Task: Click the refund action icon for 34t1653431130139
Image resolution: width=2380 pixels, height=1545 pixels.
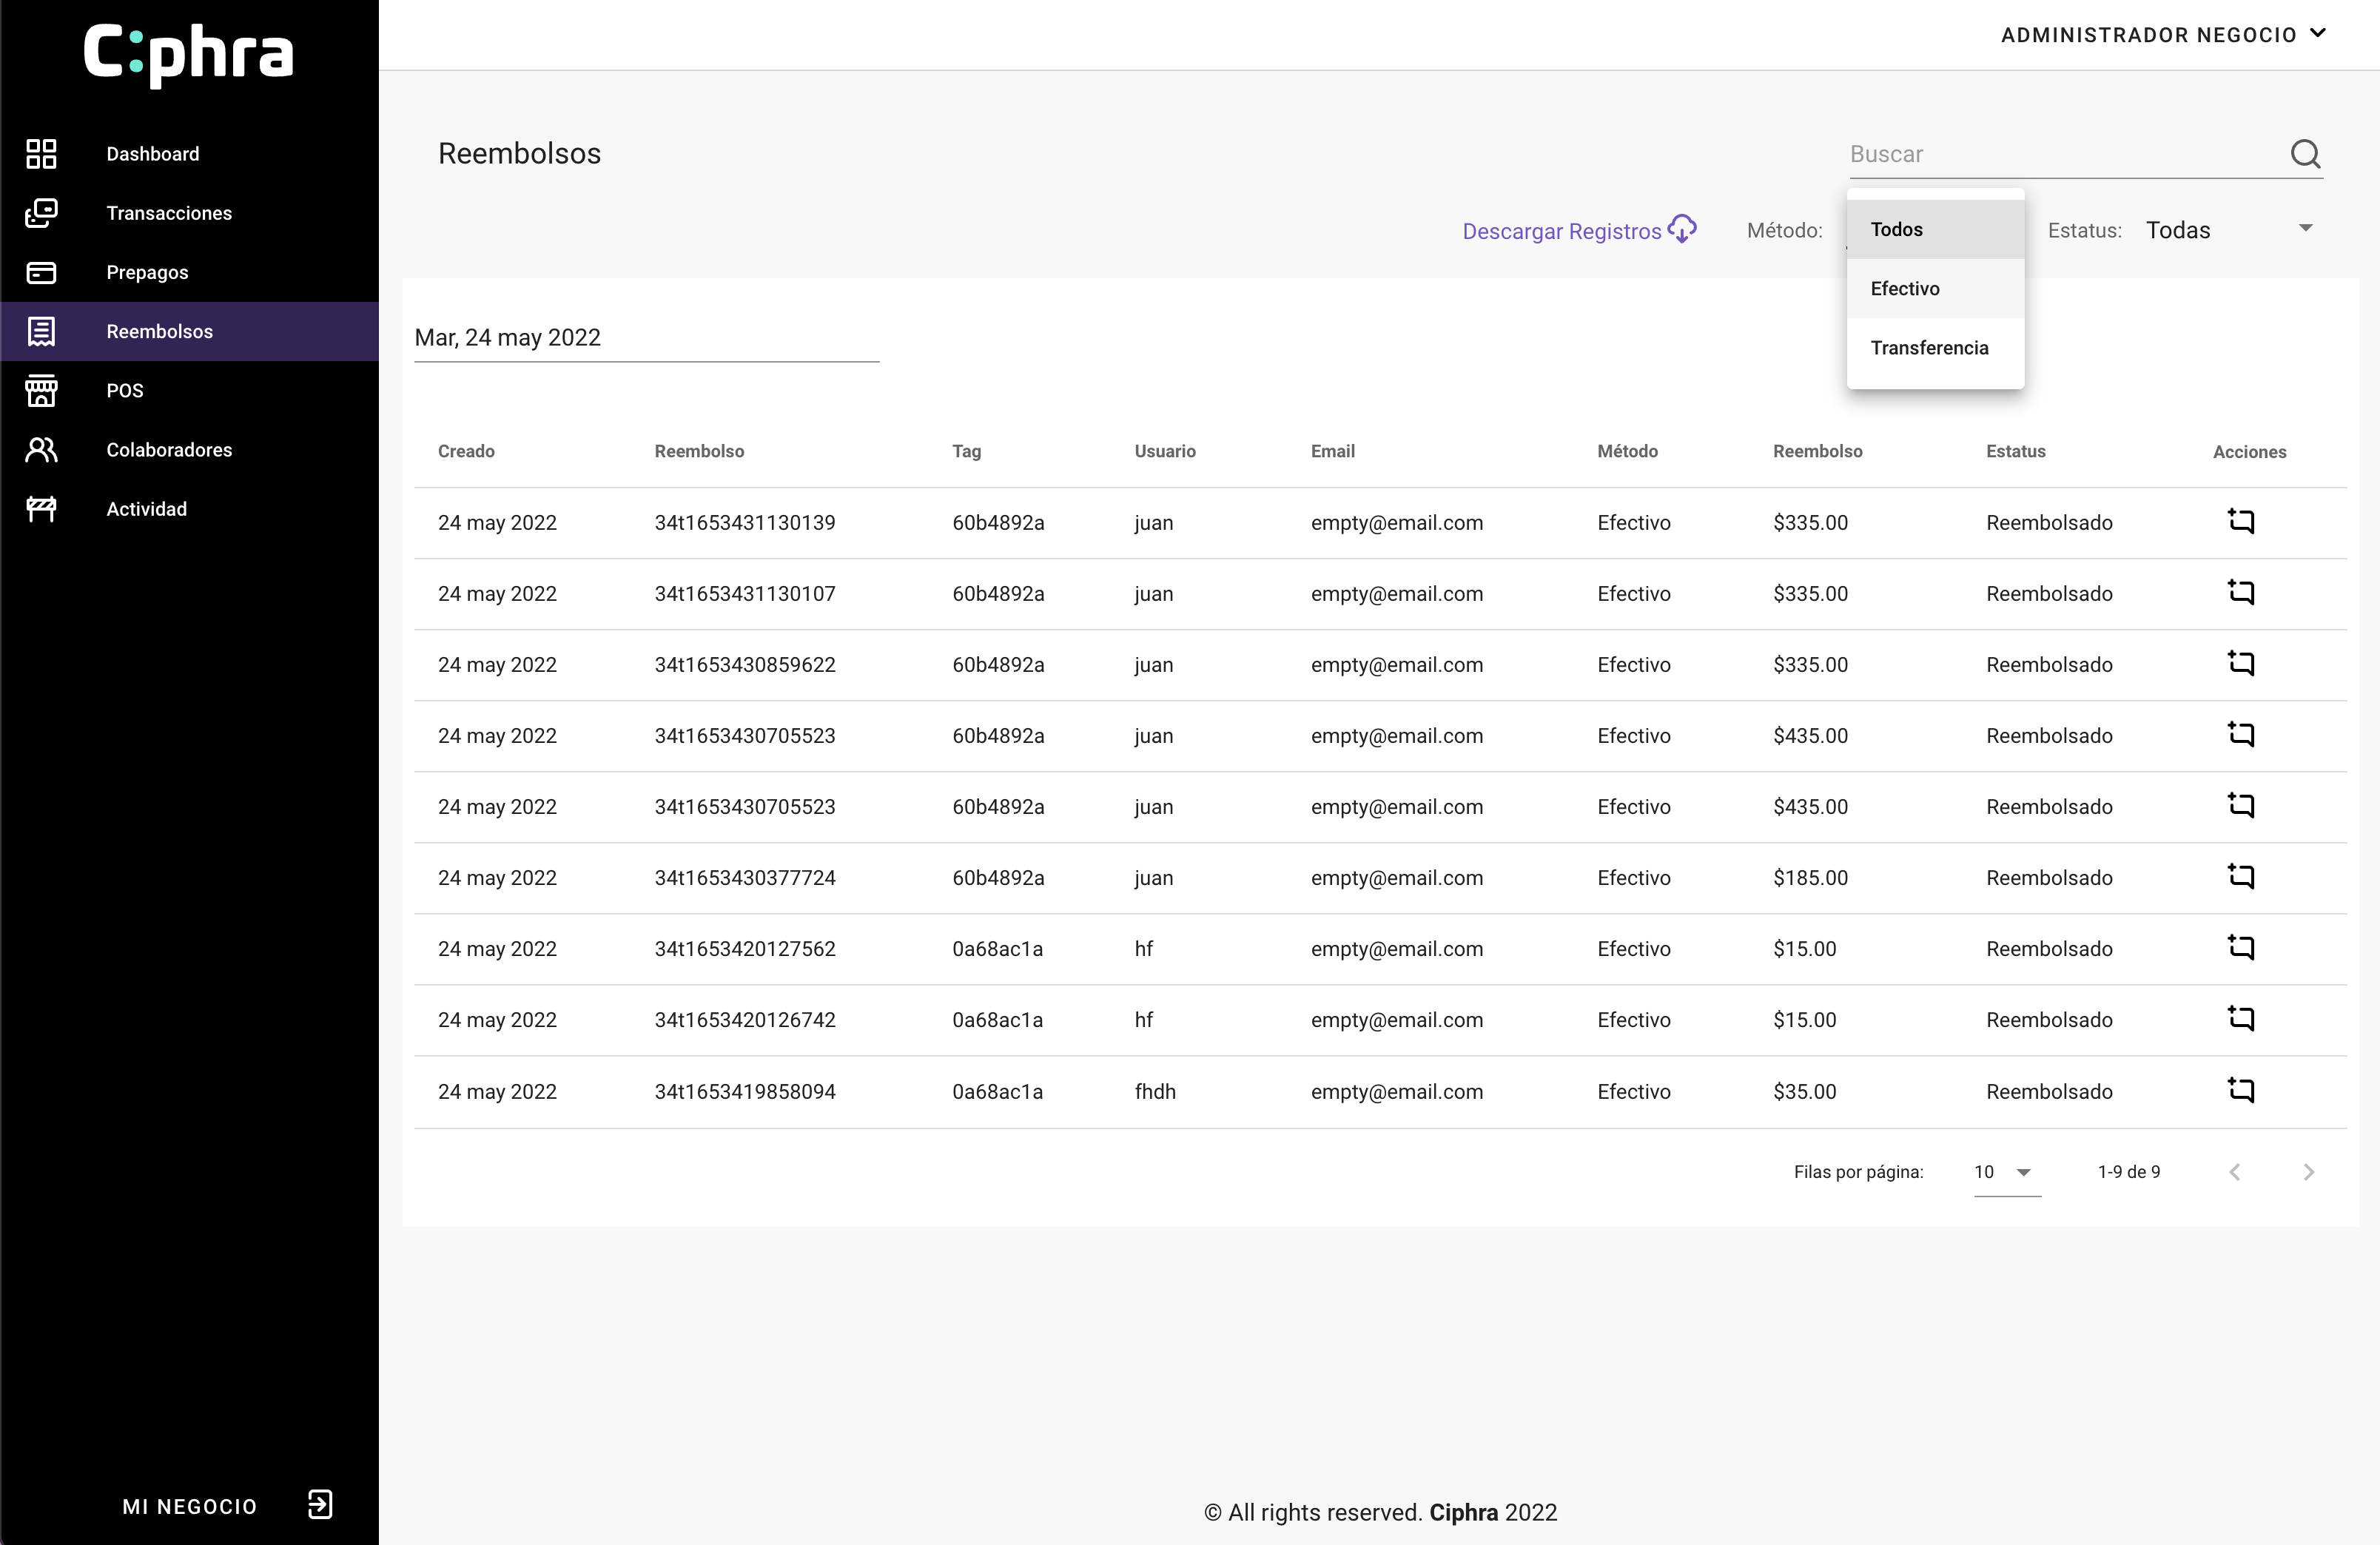Action: (2240, 521)
